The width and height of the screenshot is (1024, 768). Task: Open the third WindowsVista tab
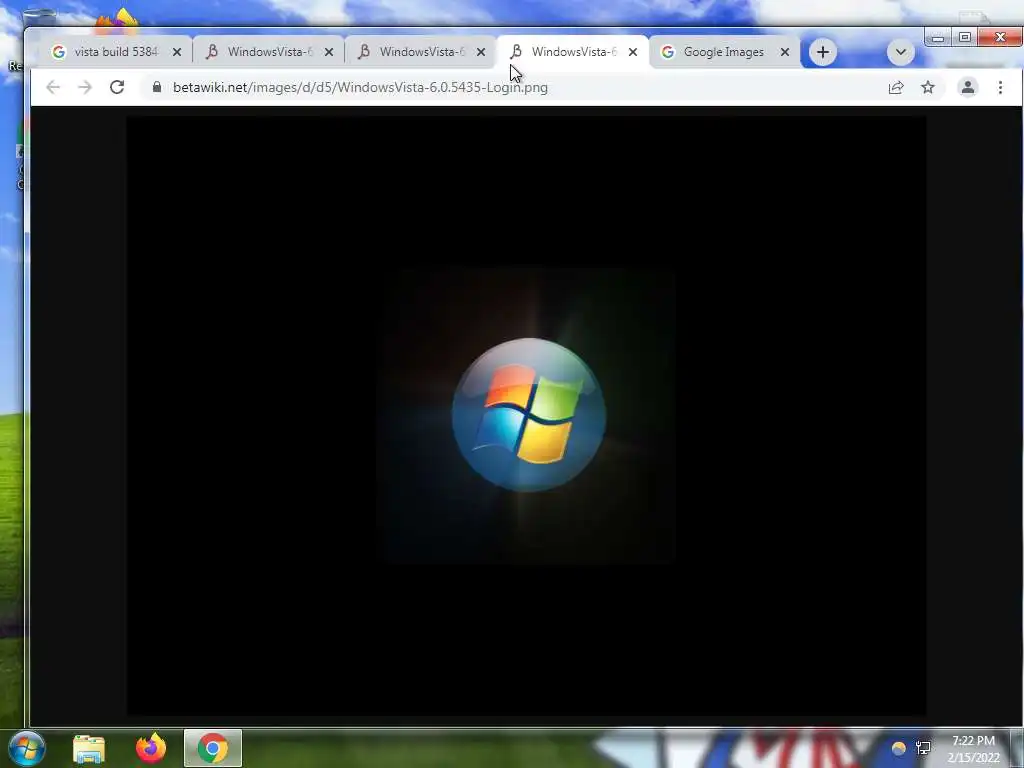click(421, 52)
